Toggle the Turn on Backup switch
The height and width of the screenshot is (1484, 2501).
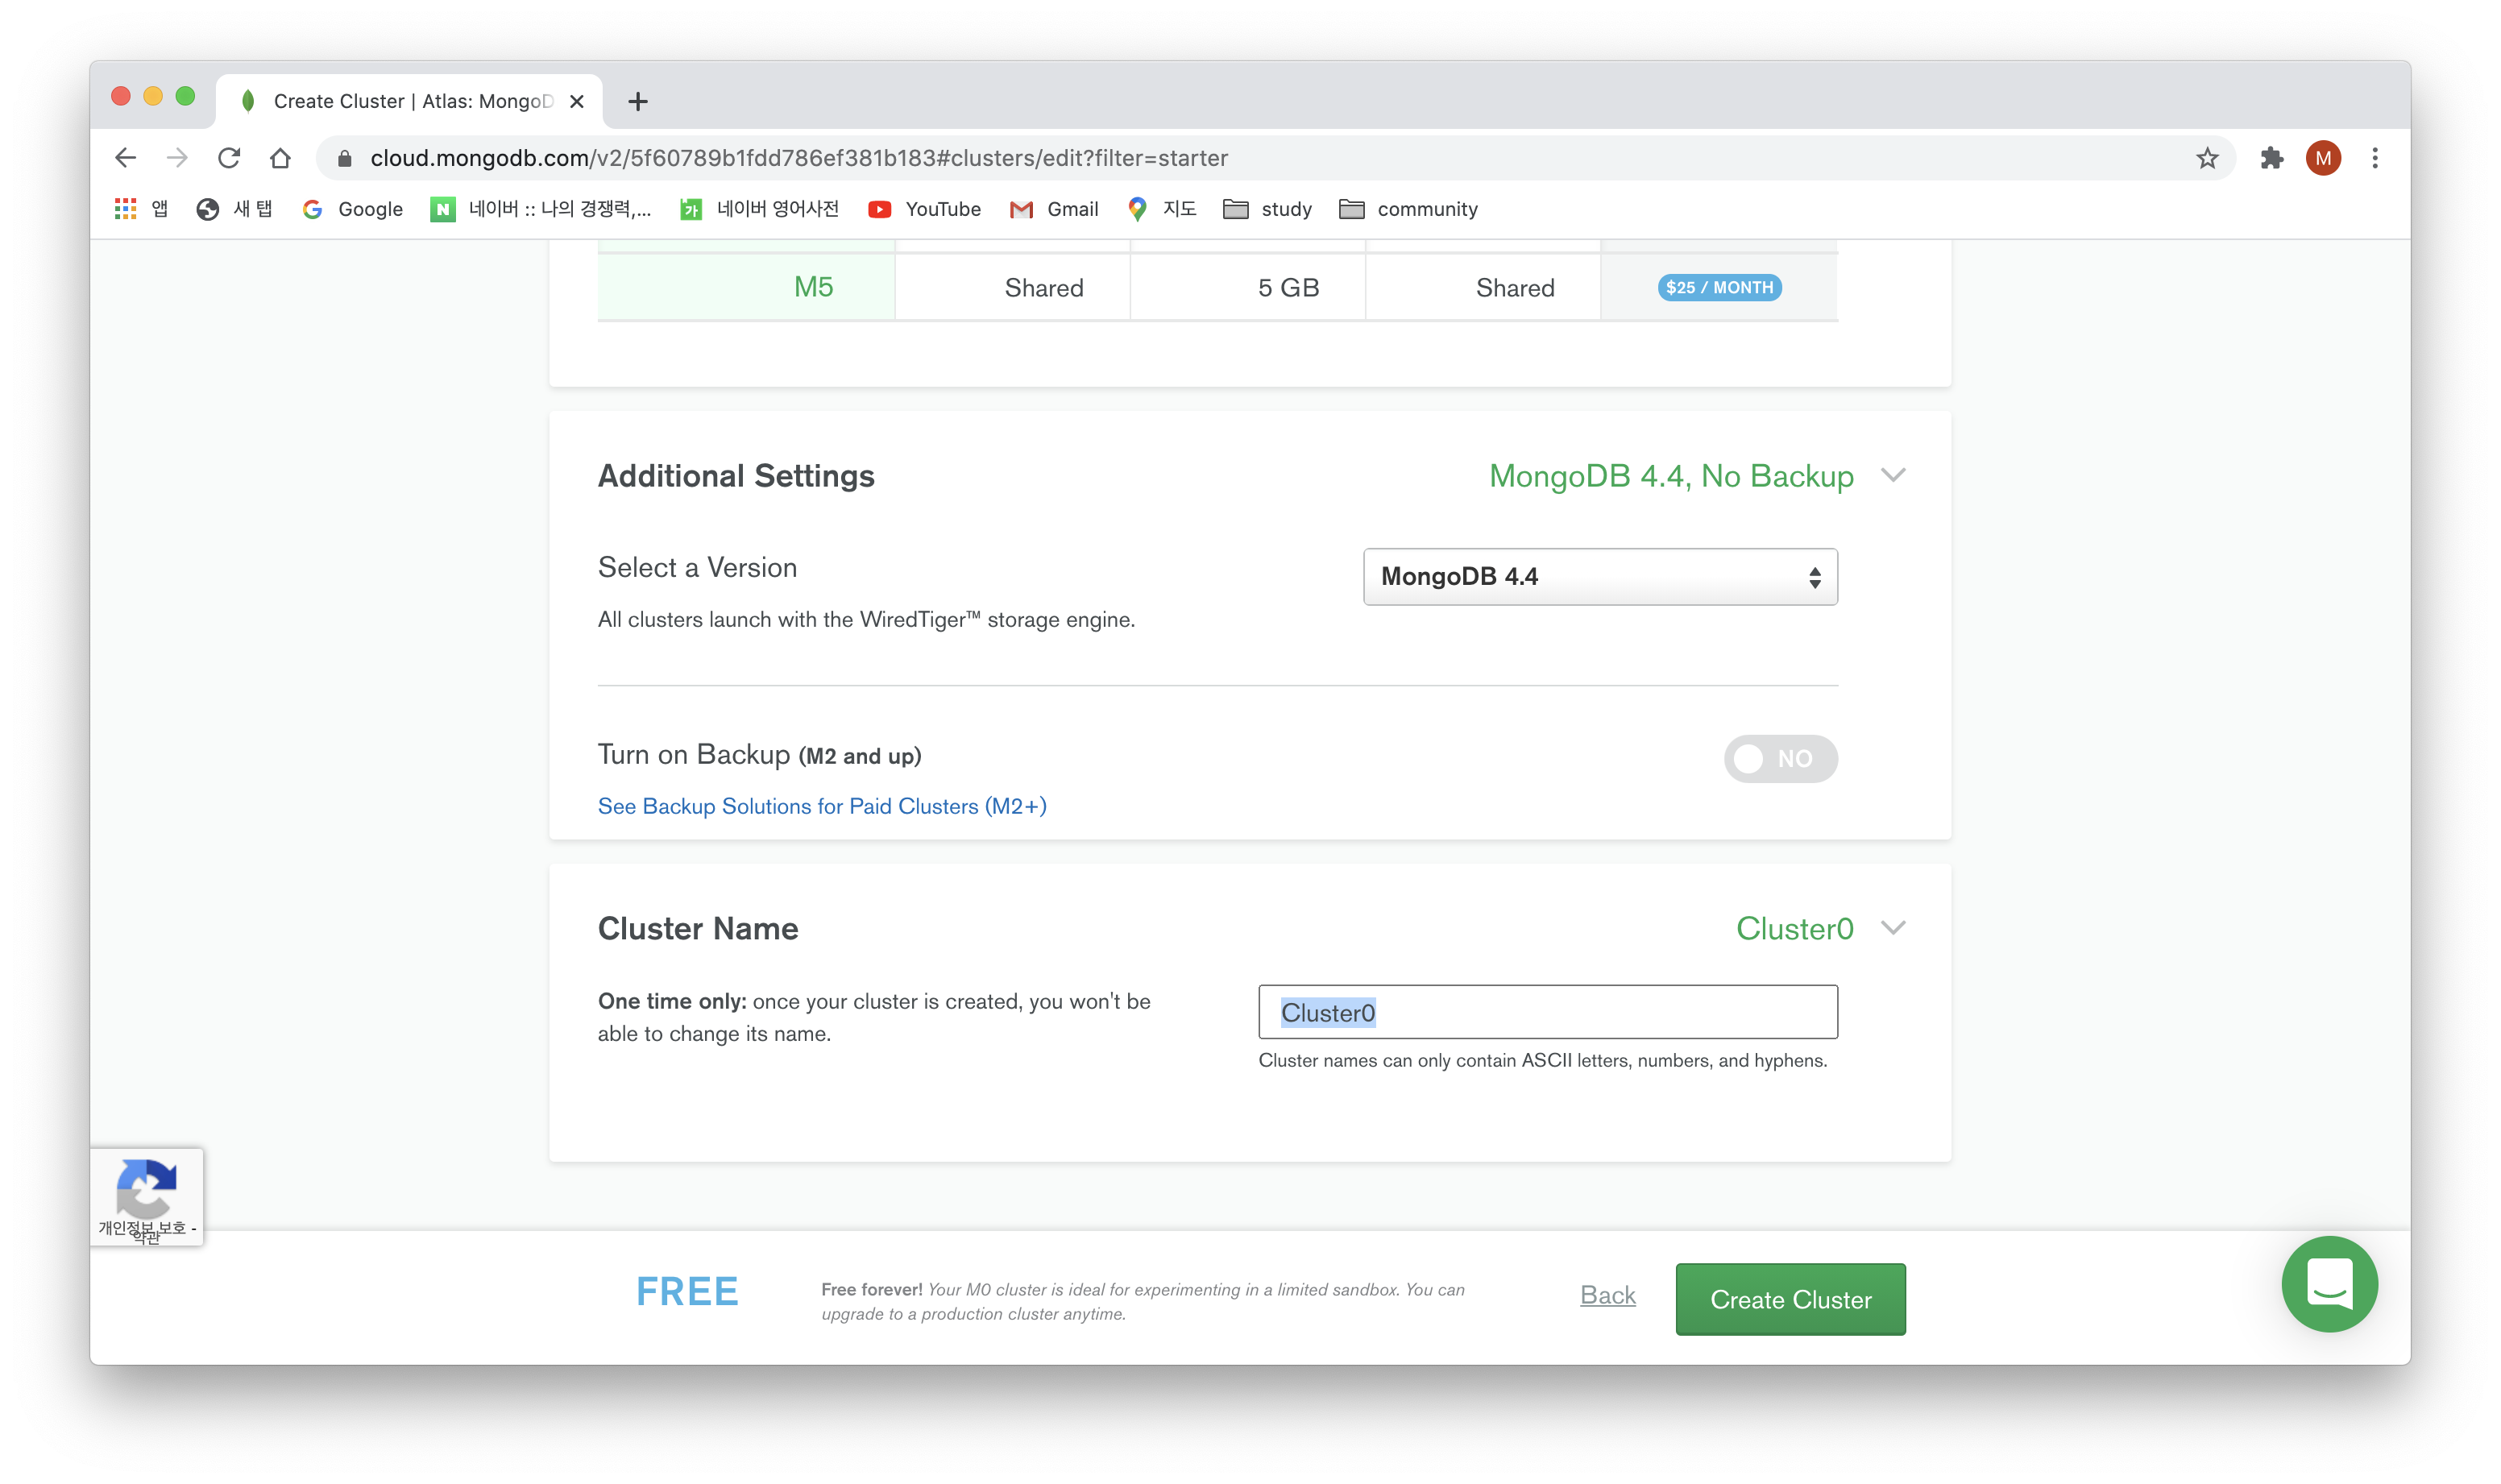coord(1779,758)
